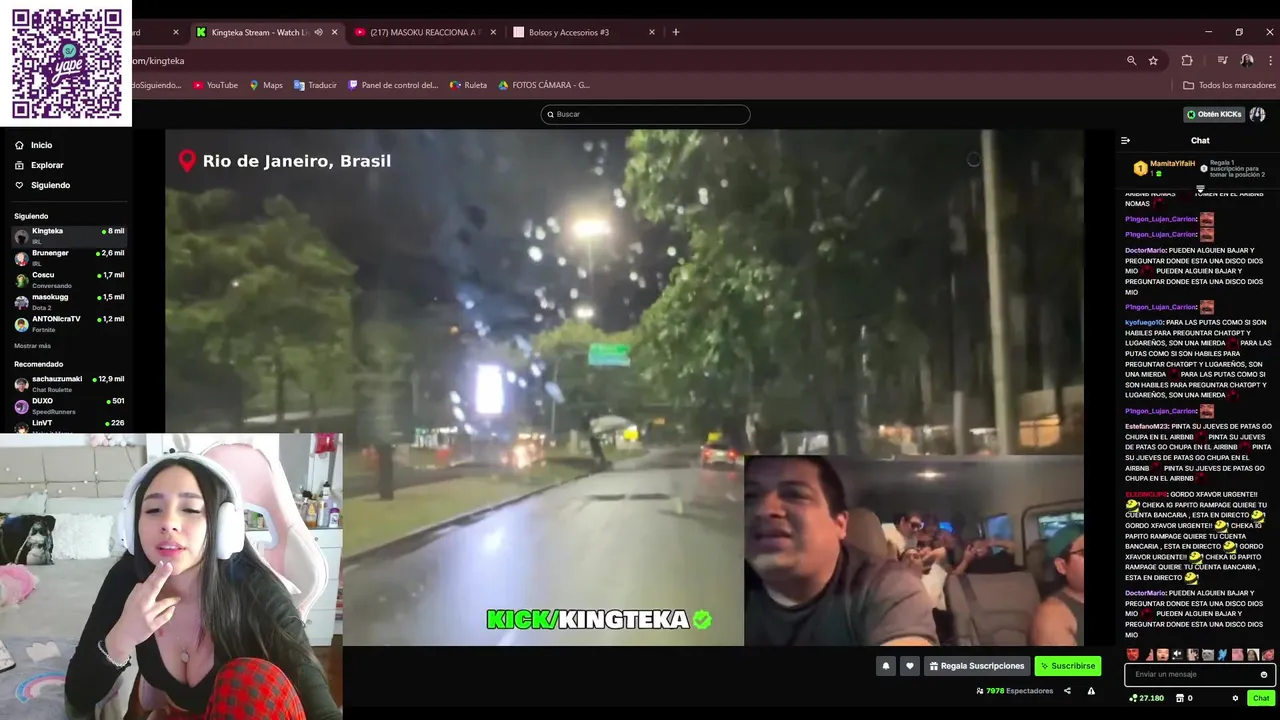Send message with Chat button
The image size is (1280, 720).
1261,698
